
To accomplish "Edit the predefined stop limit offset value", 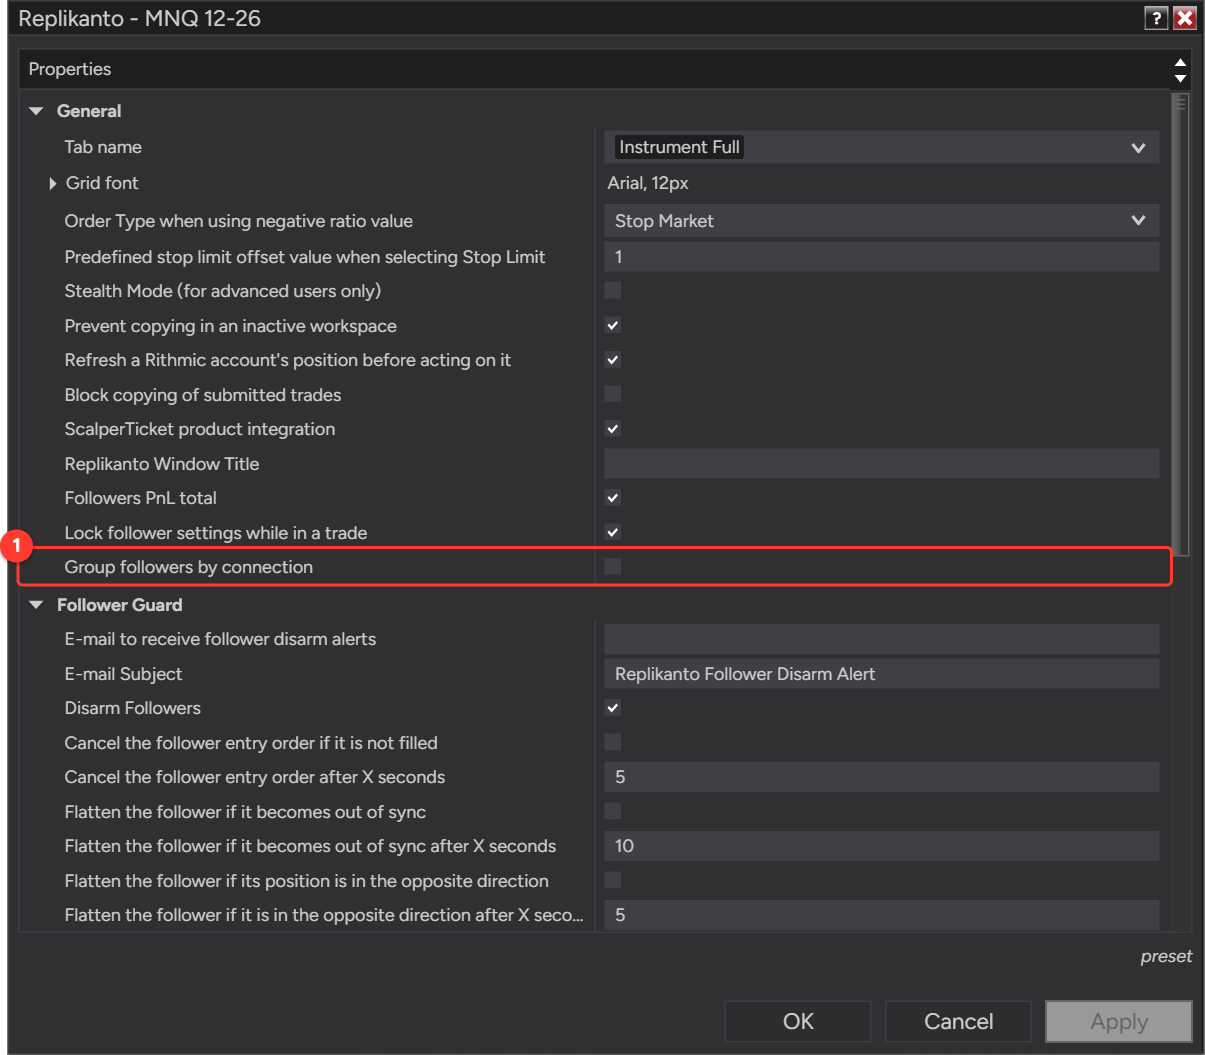I will (x=882, y=257).
